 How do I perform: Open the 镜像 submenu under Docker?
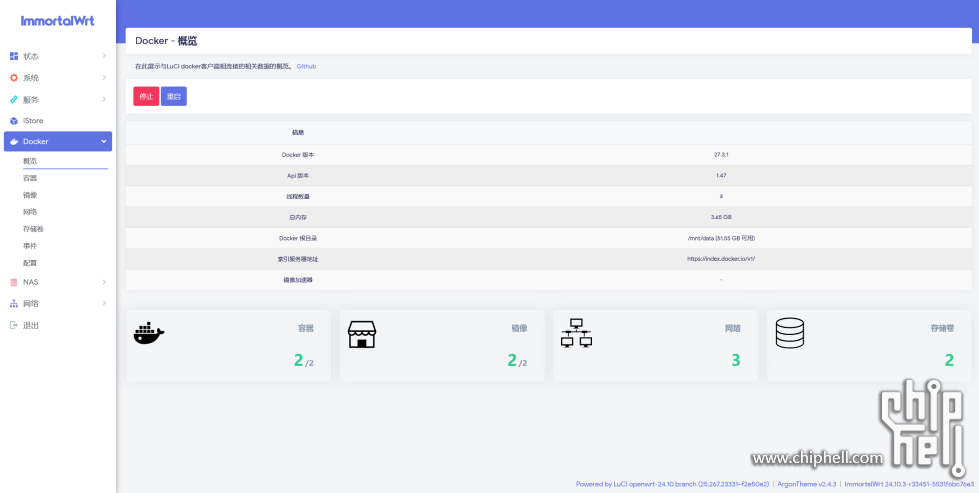click(x=30, y=195)
